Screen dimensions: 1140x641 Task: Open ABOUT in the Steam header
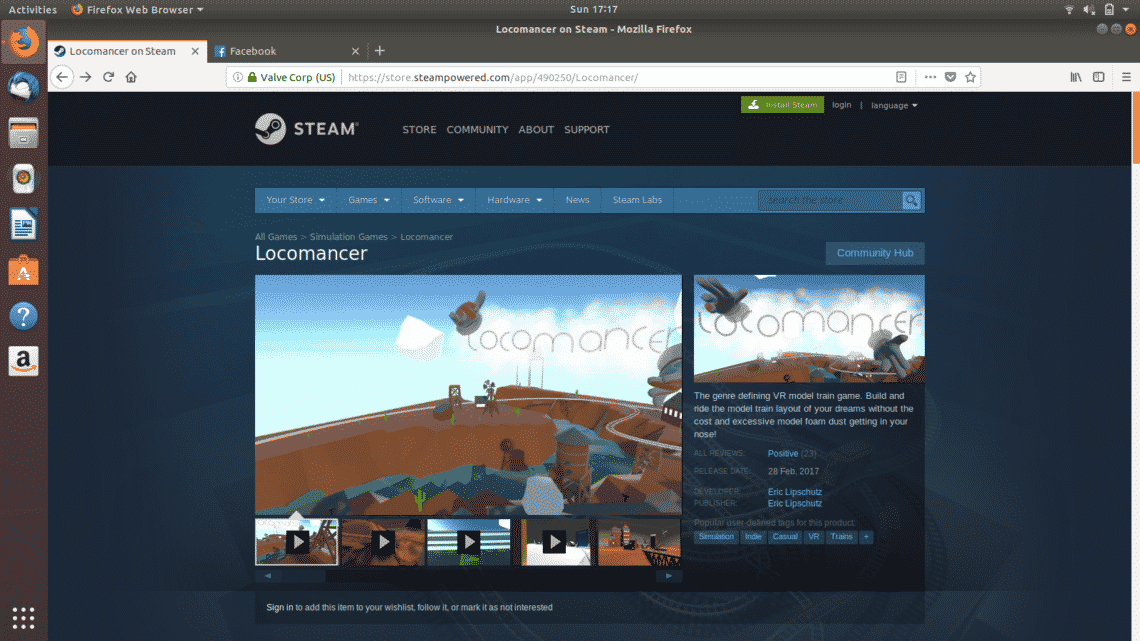(x=536, y=129)
